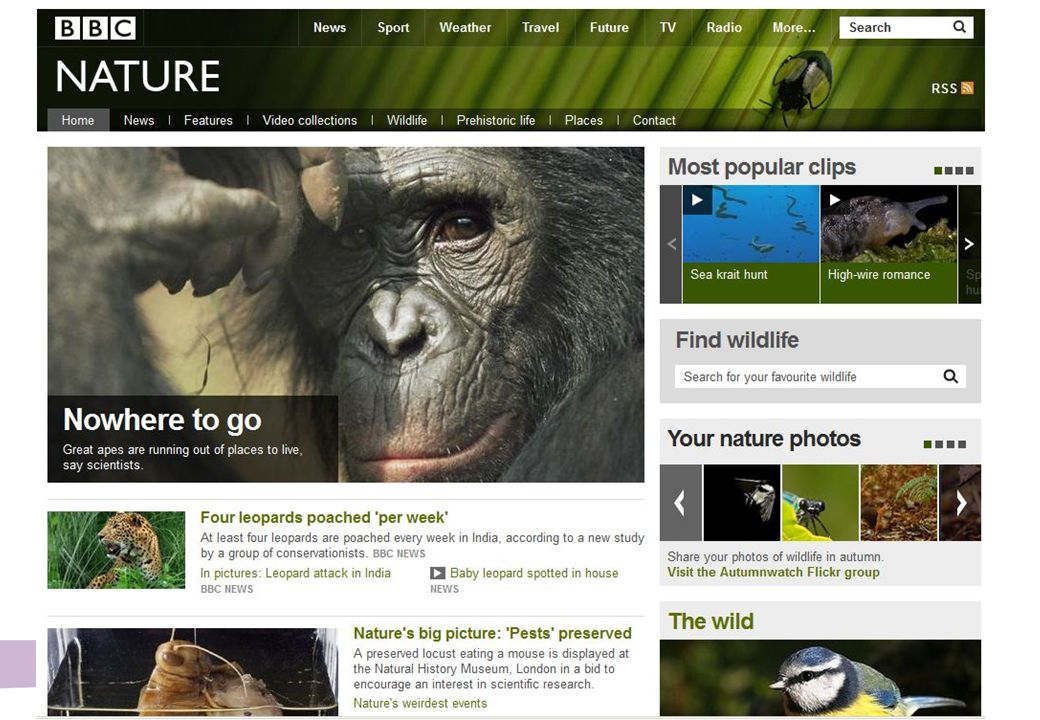Play the High-wire romance clip
This screenshot has width=1040, height=720.
pyautogui.click(x=889, y=243)
